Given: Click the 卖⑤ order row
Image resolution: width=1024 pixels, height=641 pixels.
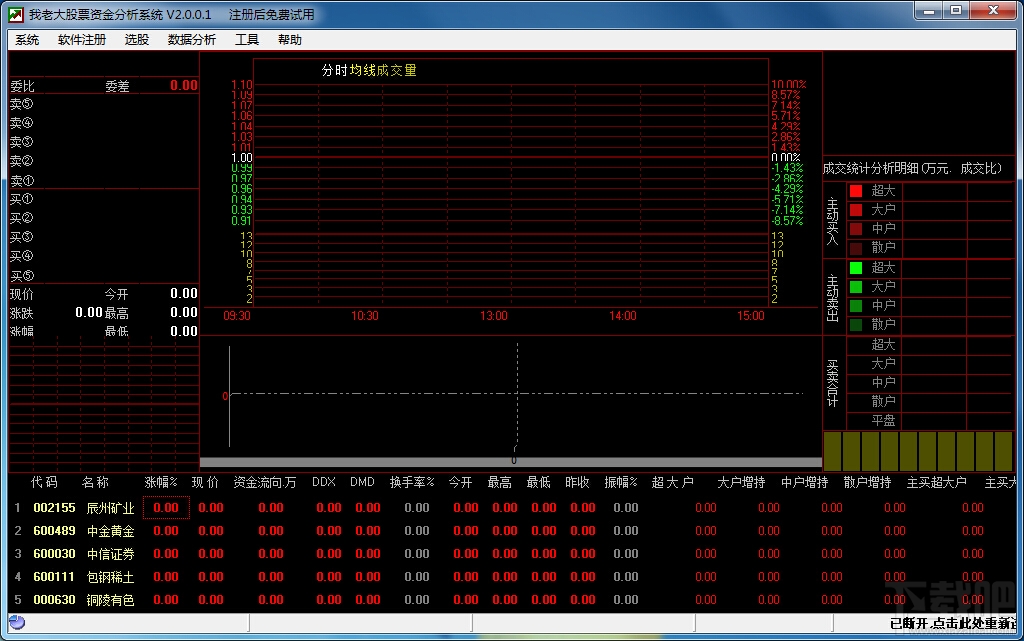Looking at the screenshot, I should (x=104, y=104).
